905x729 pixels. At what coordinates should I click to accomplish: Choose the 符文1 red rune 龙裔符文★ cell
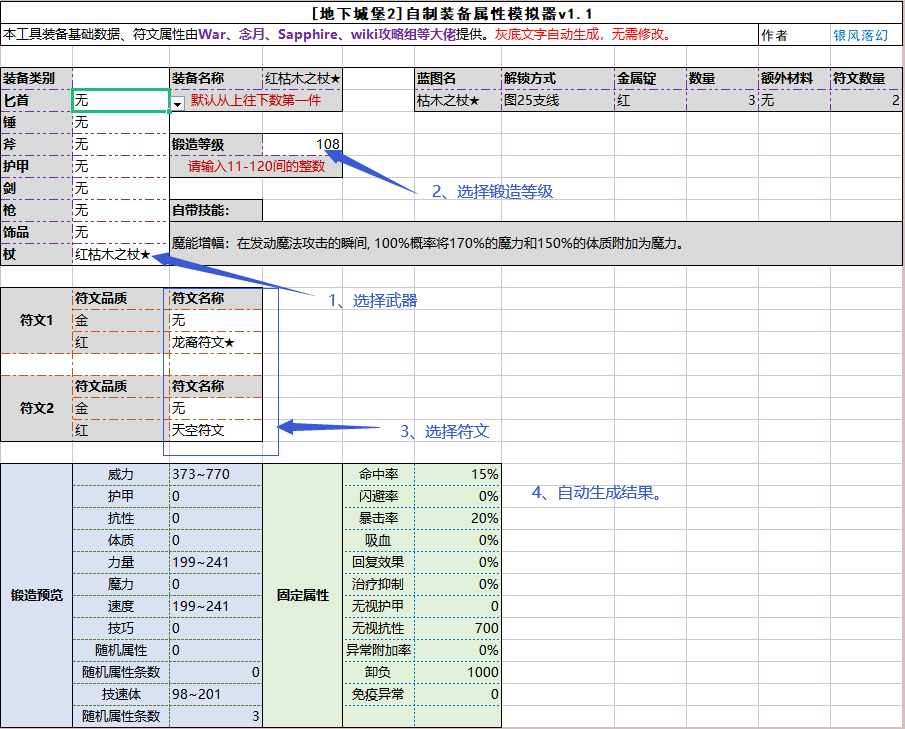click(216, 342)
